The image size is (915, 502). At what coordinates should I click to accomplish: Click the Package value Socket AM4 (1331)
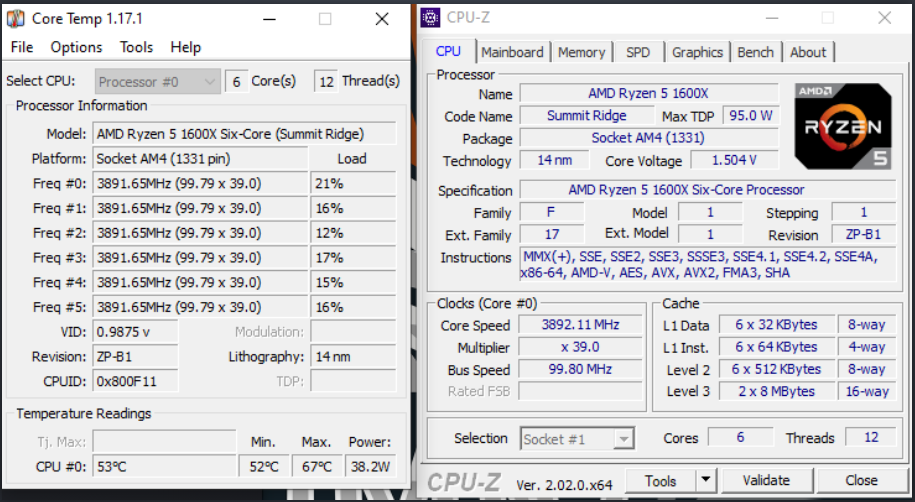[x=649, y=138]
